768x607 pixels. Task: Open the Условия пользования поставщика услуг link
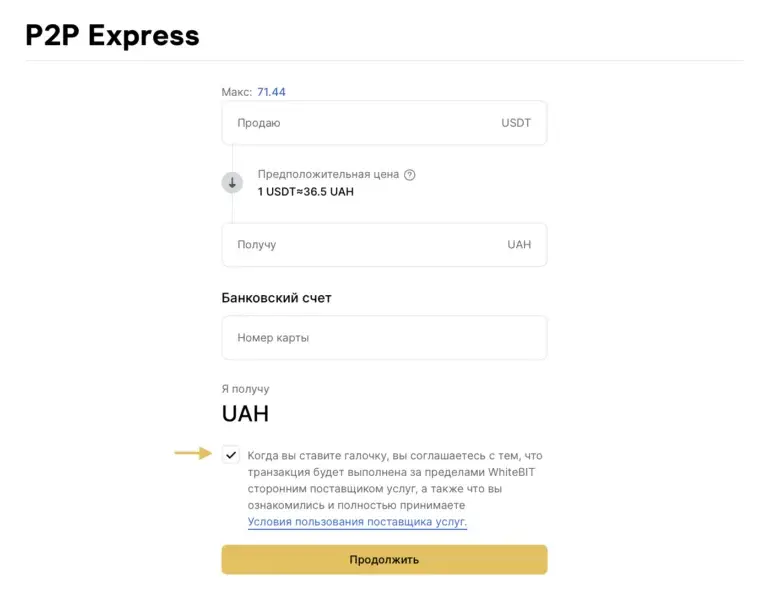[x=357, y=522]
